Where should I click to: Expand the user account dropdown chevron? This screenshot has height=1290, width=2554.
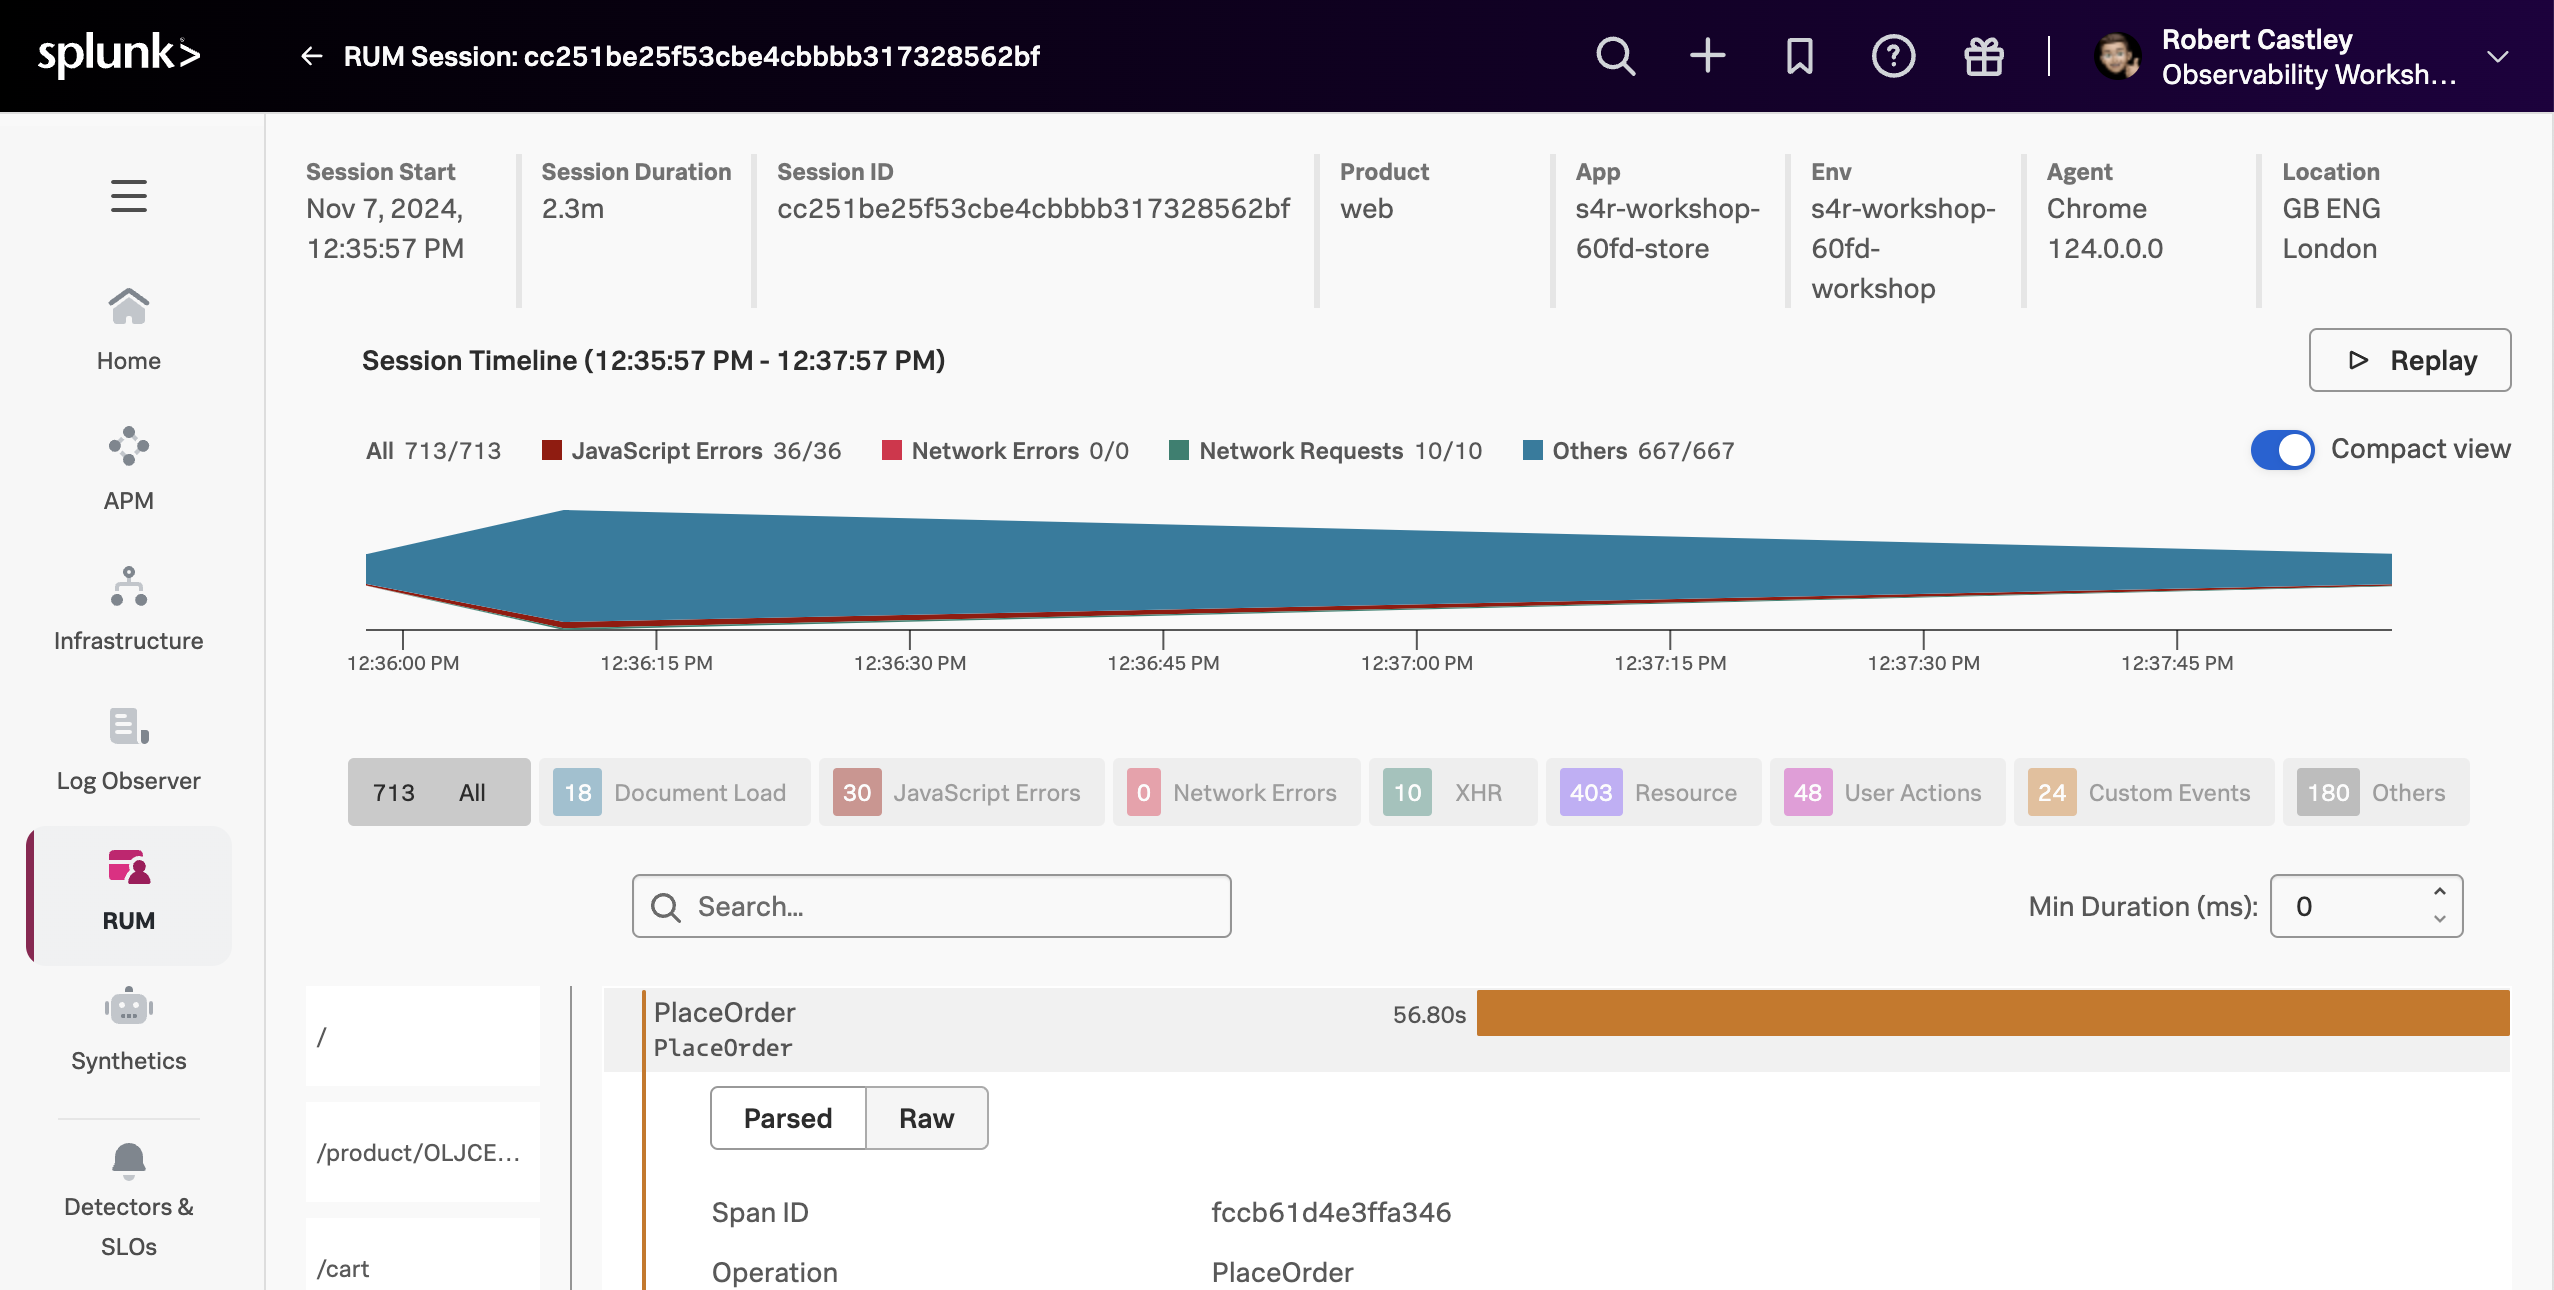[x=2497, y=56]
